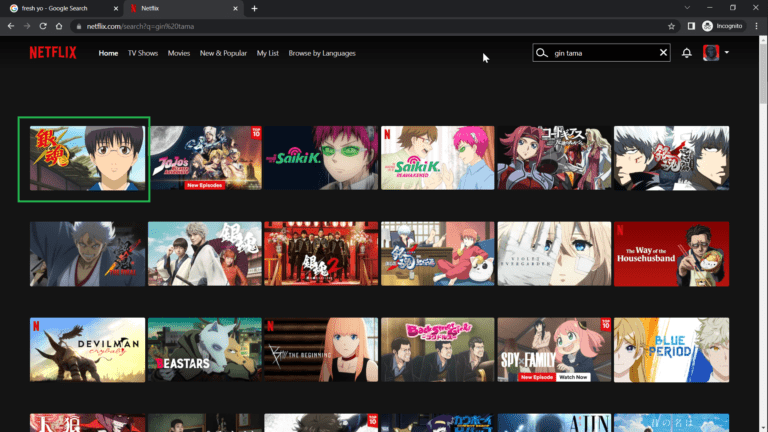The image size is (768, 432).
Task: Clear the search with the X icon
Action: coord(663,53)
